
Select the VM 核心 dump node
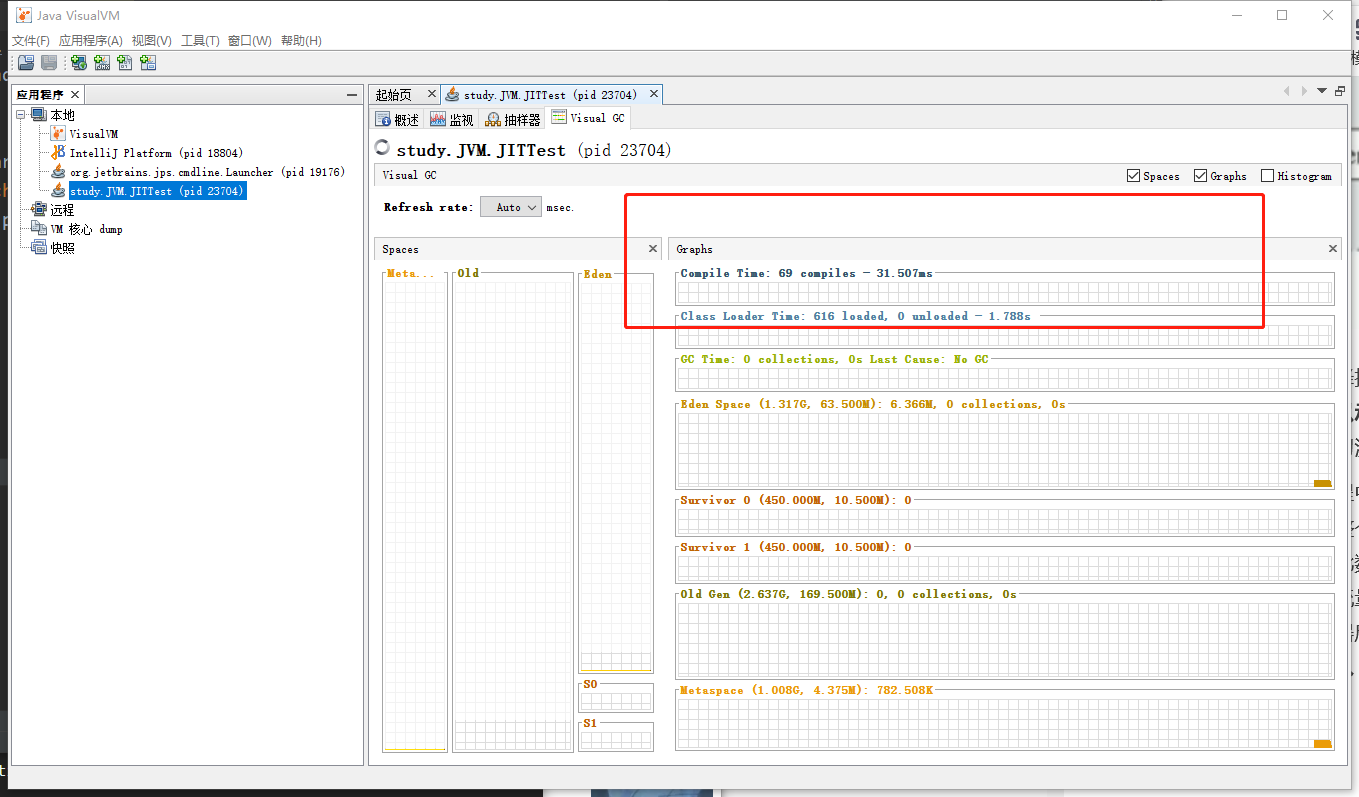coord(86,229)
